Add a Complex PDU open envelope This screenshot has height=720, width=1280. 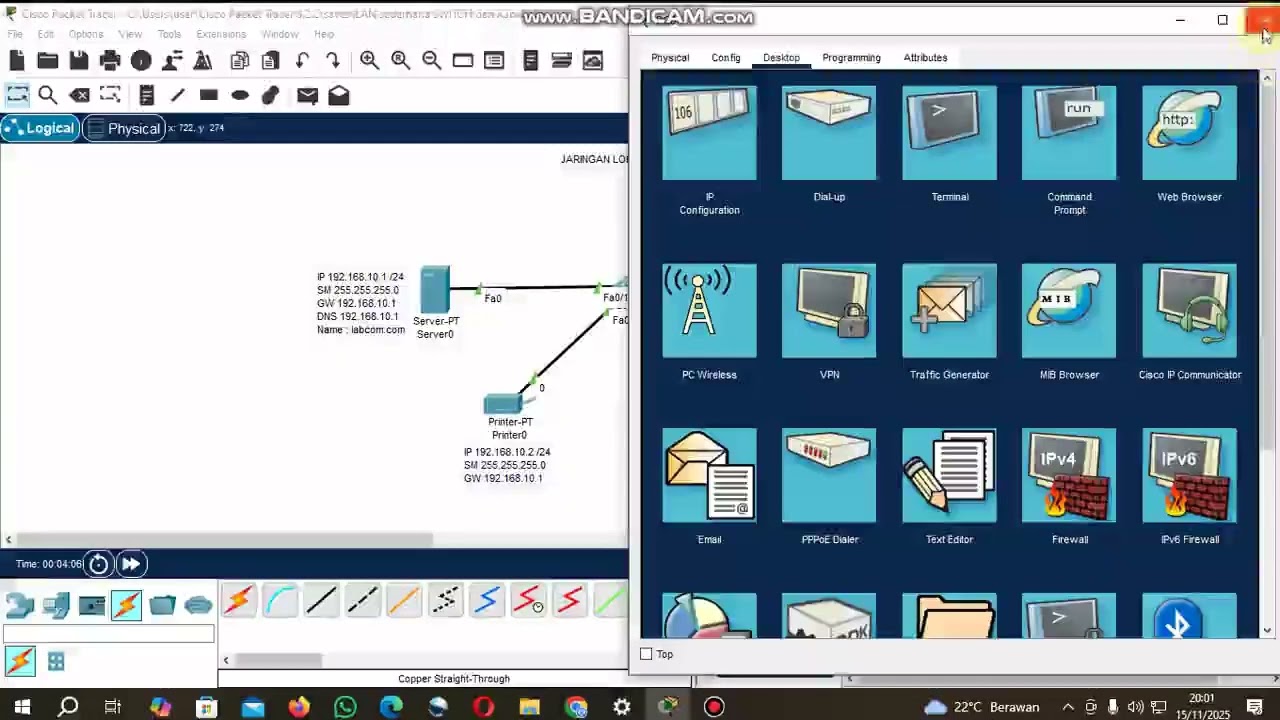pos(339,95)
